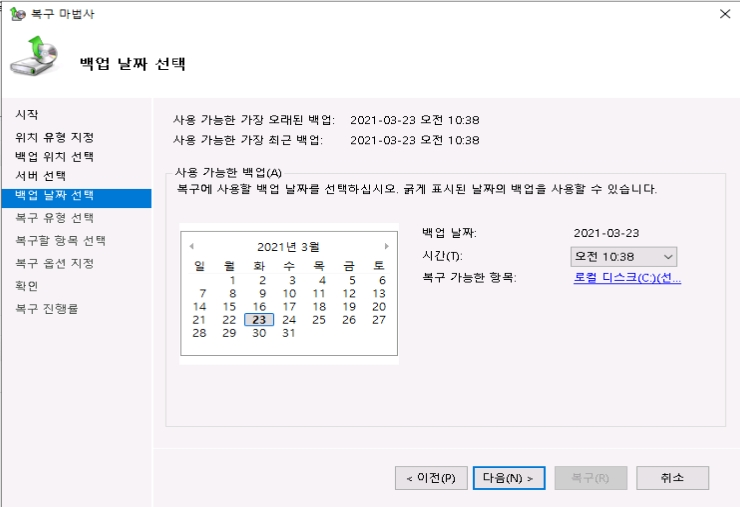Select March 16 in calendar
The image size is (740, 507).
coord(260,306)
